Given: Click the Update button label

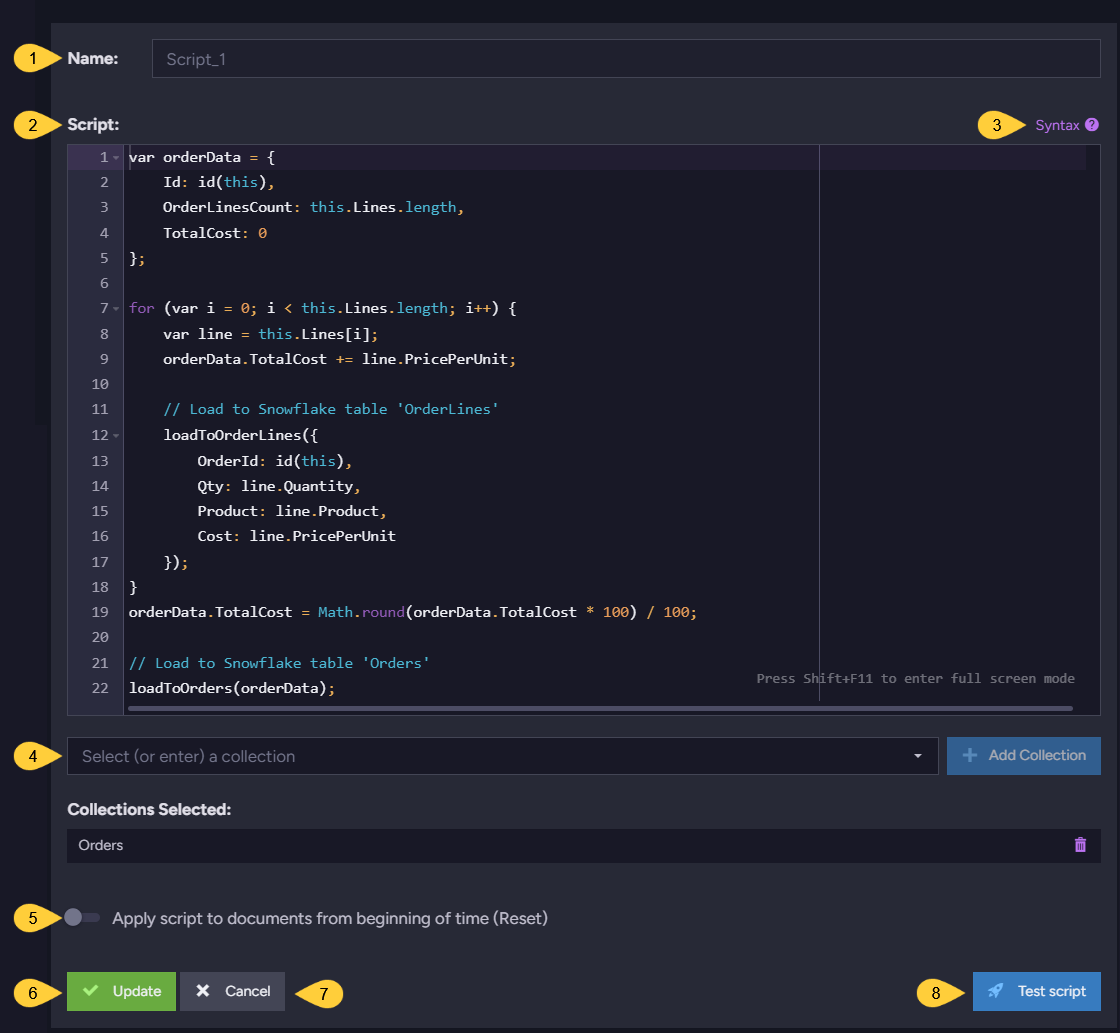Looking at the screenshot, I should (137, 991).
